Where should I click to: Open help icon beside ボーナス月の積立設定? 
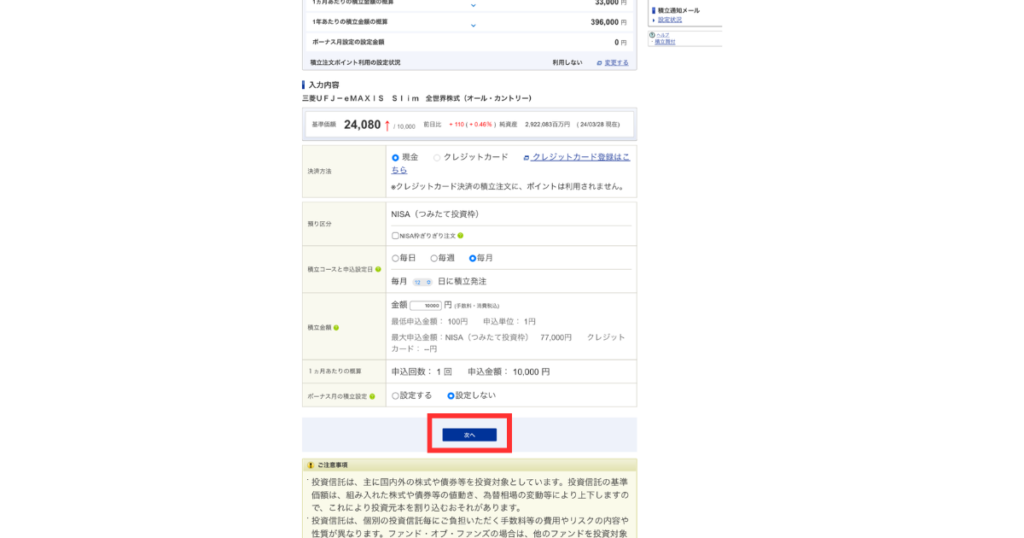click(x=372, y=396)
